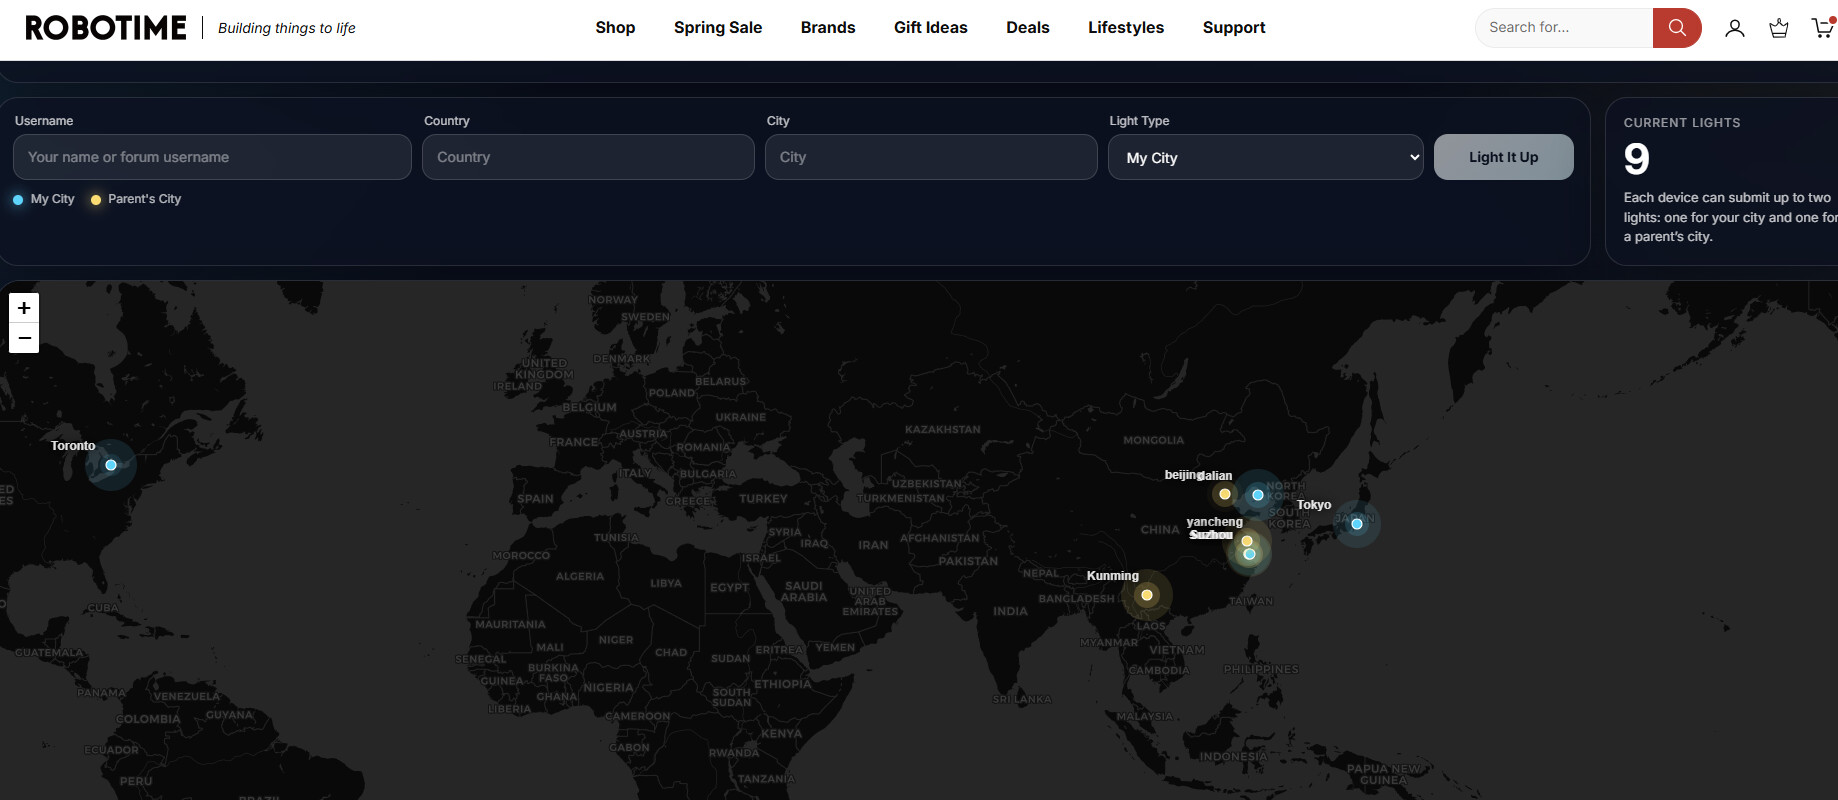The height and width of the screenshot is (800, 1838).
Task: Zoom in on the map
Action: pos(24,308)
